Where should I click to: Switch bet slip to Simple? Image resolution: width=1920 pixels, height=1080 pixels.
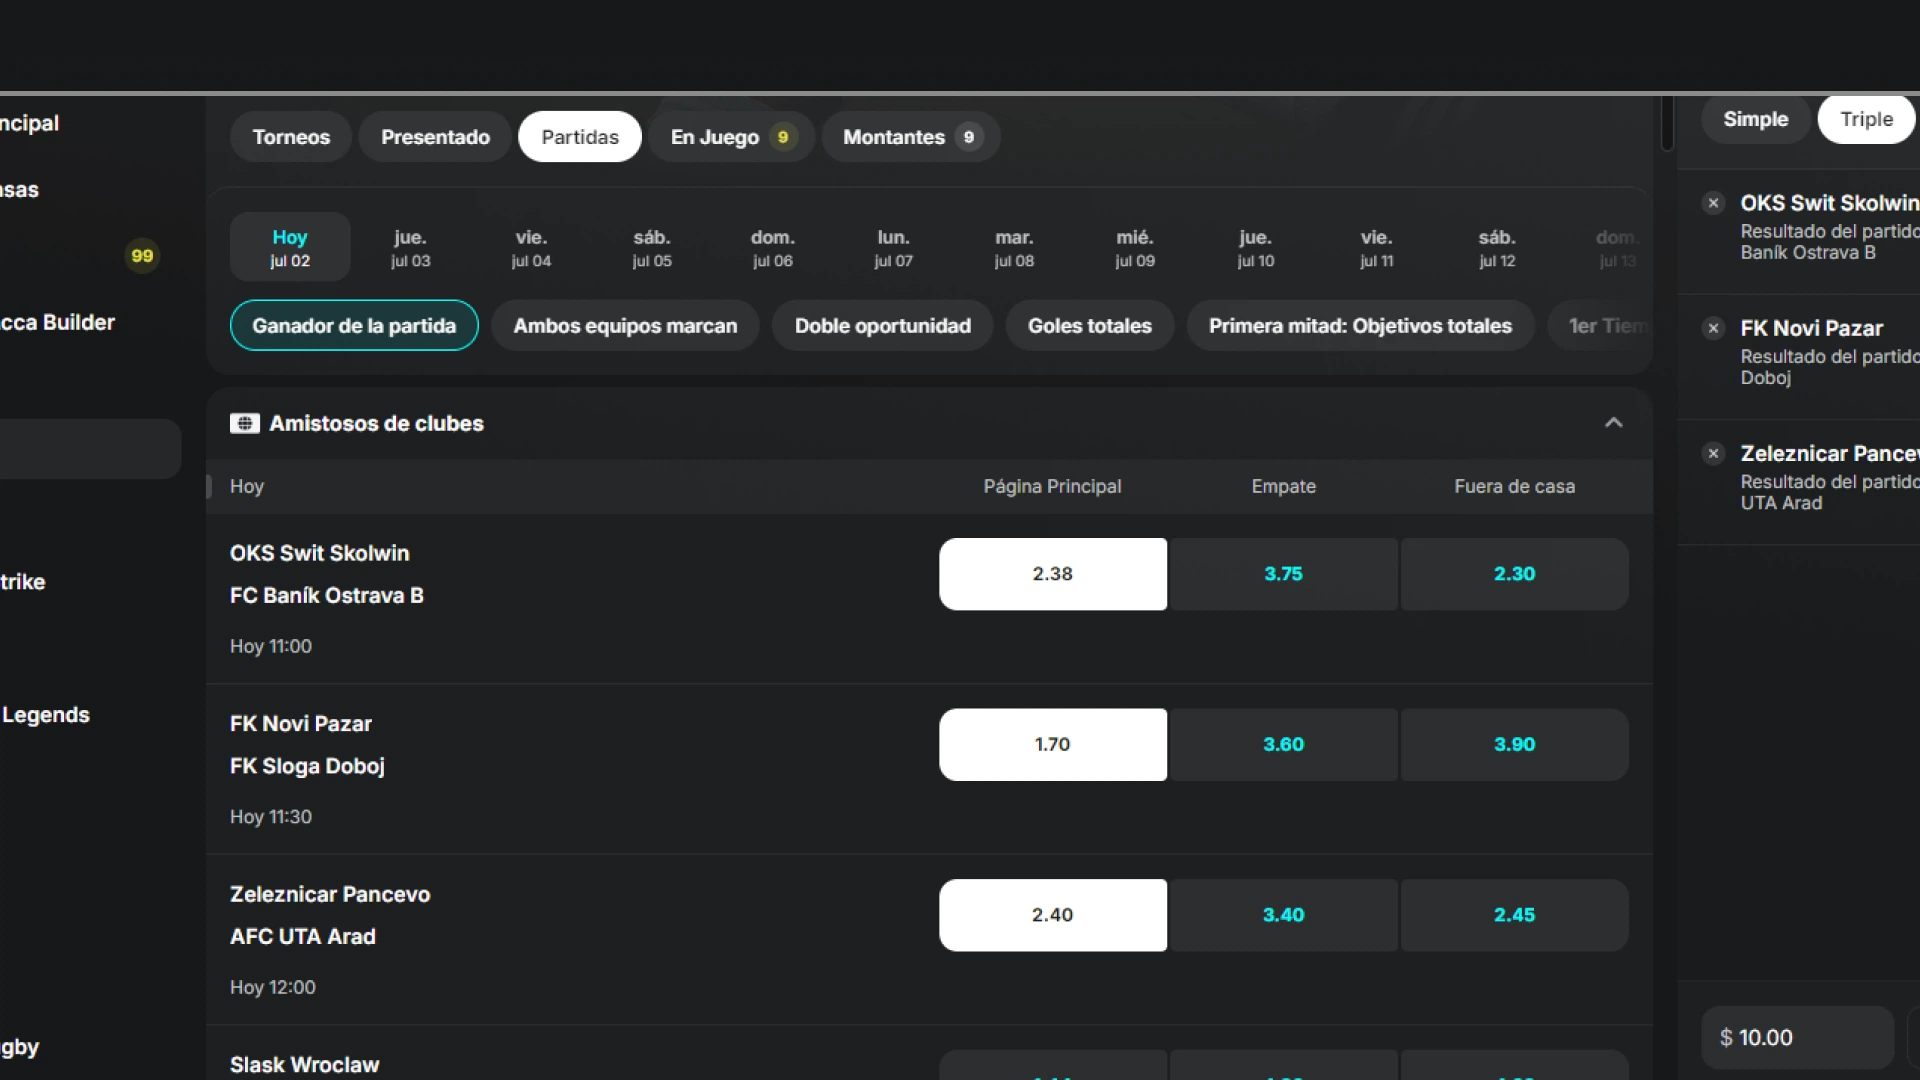pyautogui.click(x=1755, y=119)
